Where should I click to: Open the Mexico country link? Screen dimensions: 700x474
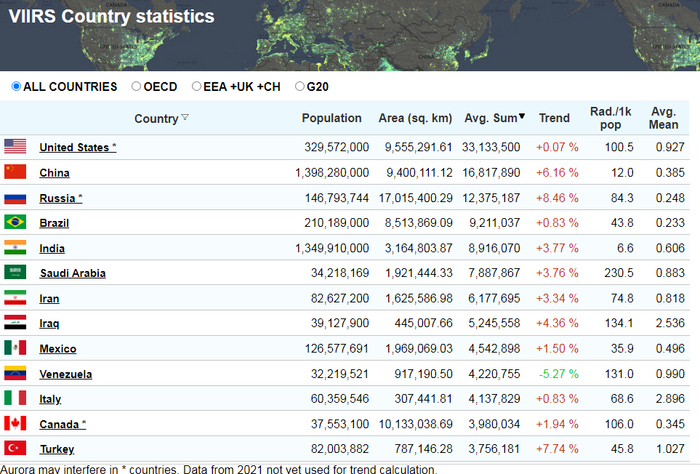(58, 349)
